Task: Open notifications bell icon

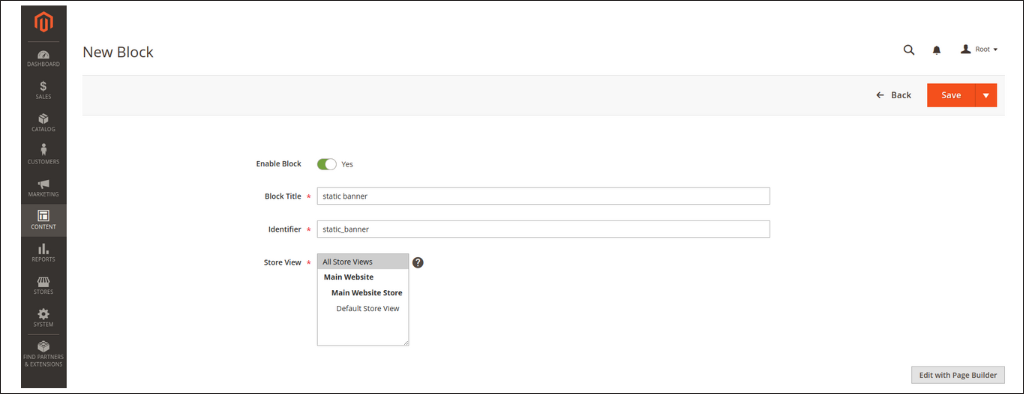Action: tap(936, 50)
